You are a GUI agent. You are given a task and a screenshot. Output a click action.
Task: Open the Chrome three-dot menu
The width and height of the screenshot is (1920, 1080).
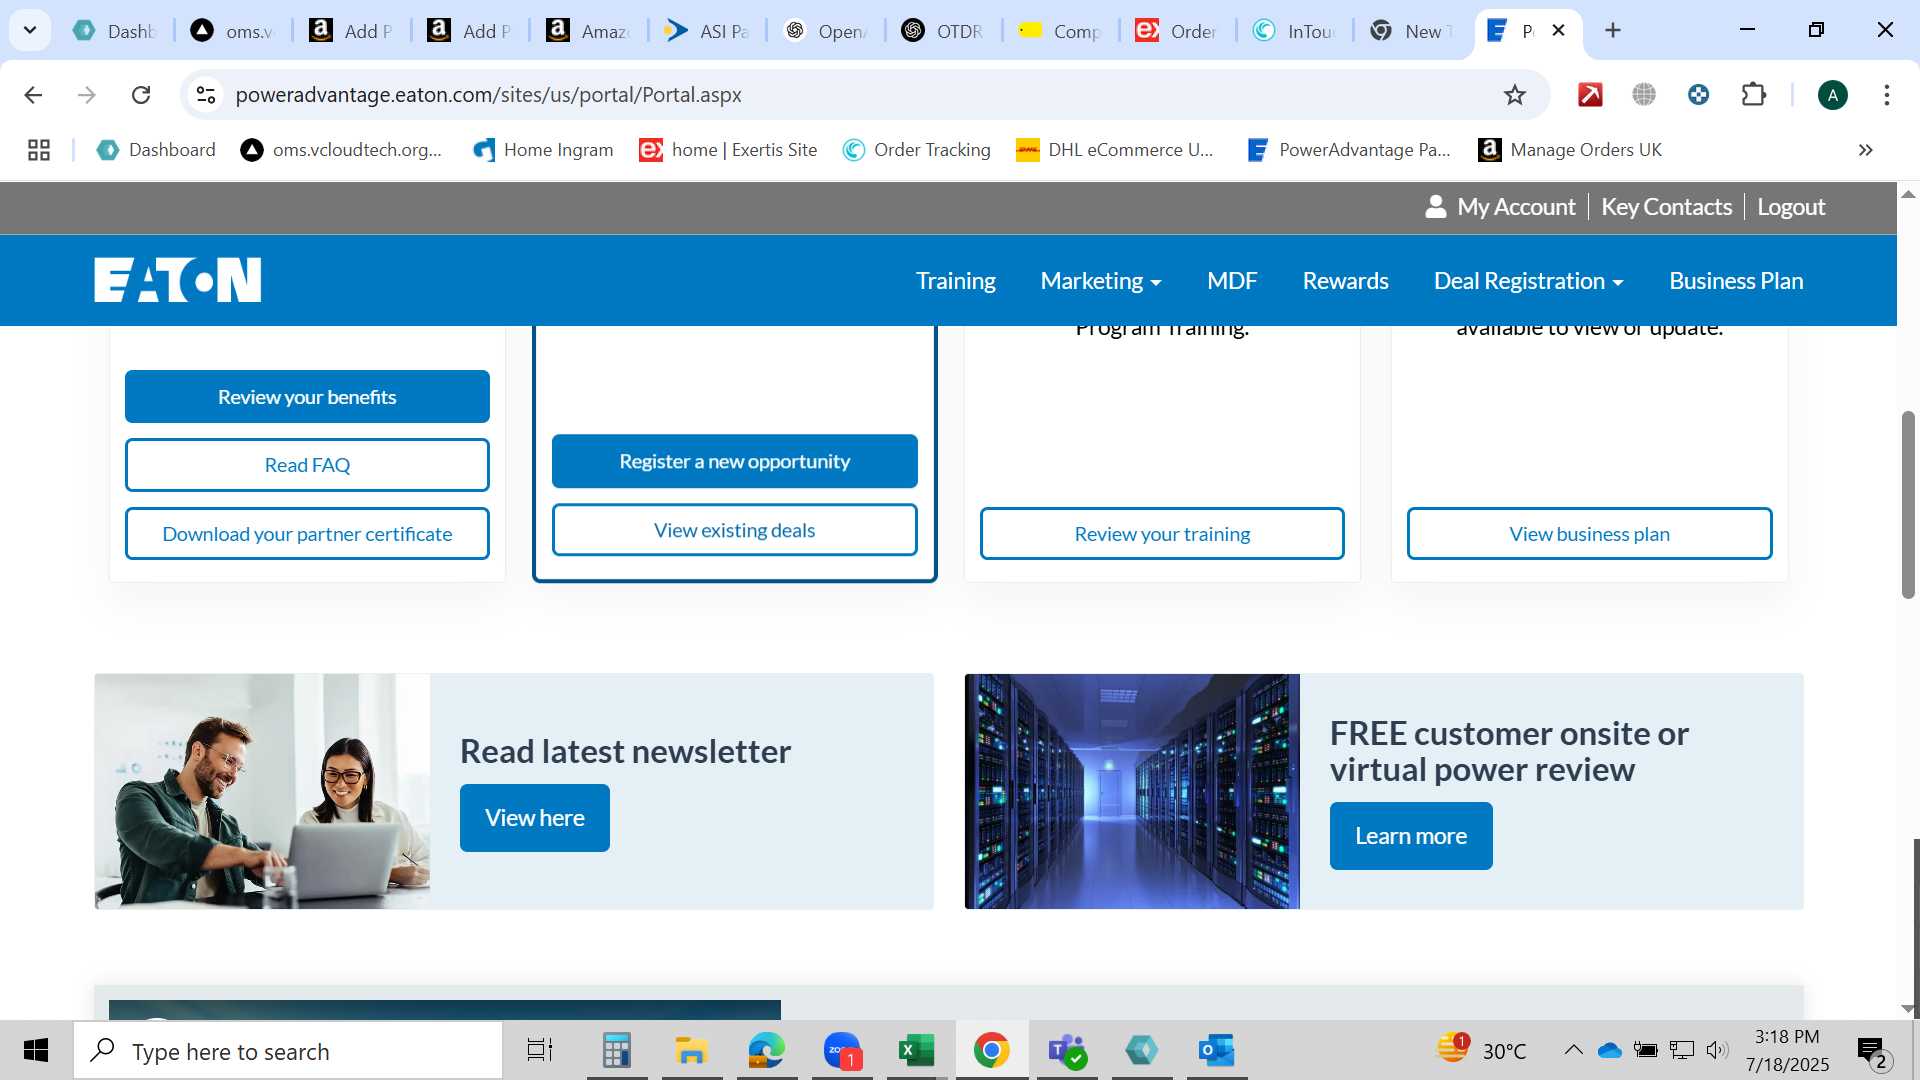[1887, 95]
